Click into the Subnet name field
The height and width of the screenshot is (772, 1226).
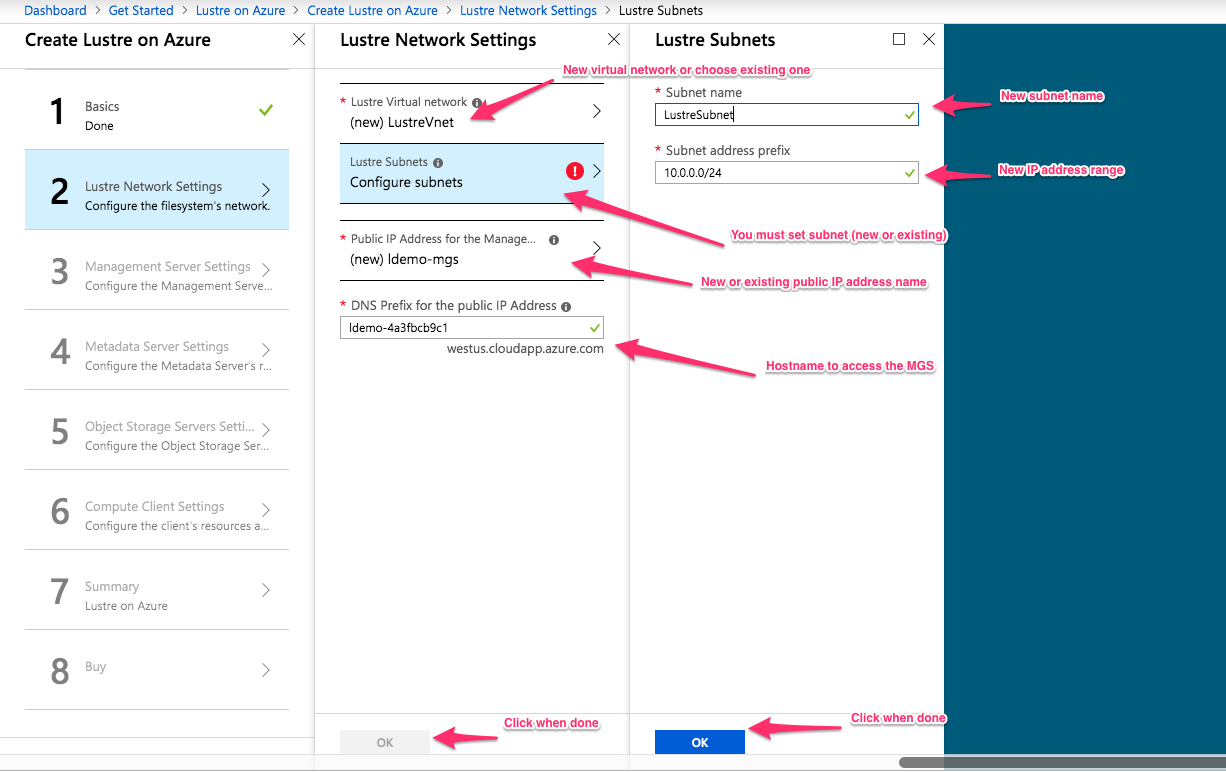(787, 115)
